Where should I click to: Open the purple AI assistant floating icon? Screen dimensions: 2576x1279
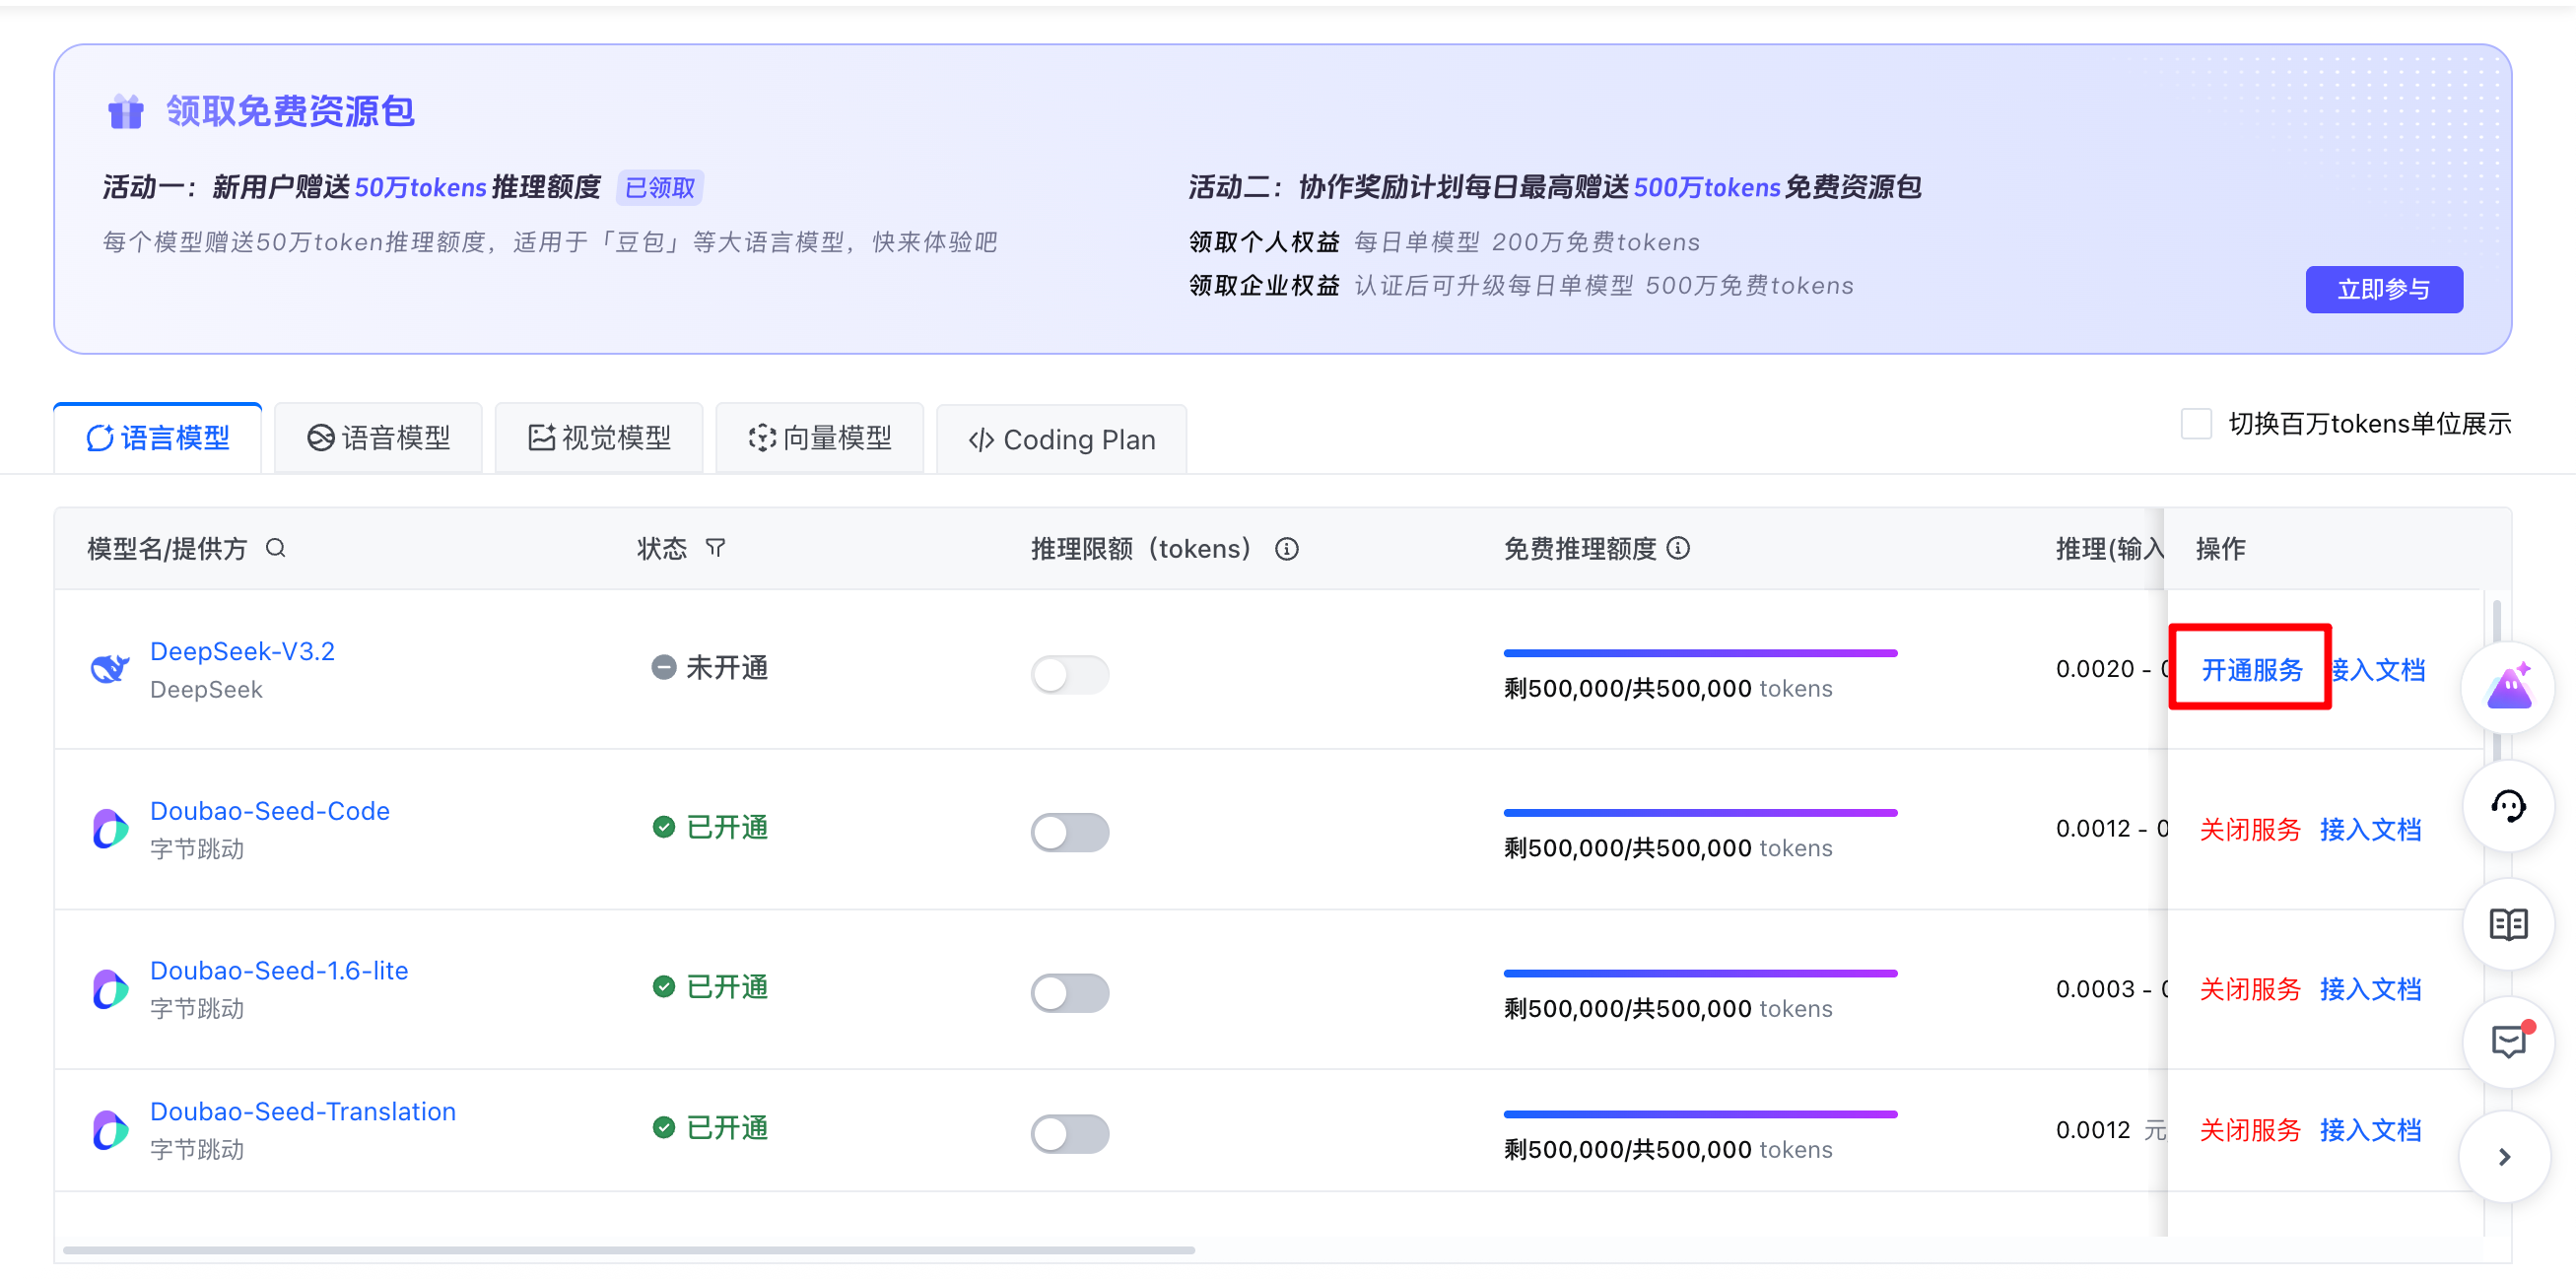tap(2508, 687)
